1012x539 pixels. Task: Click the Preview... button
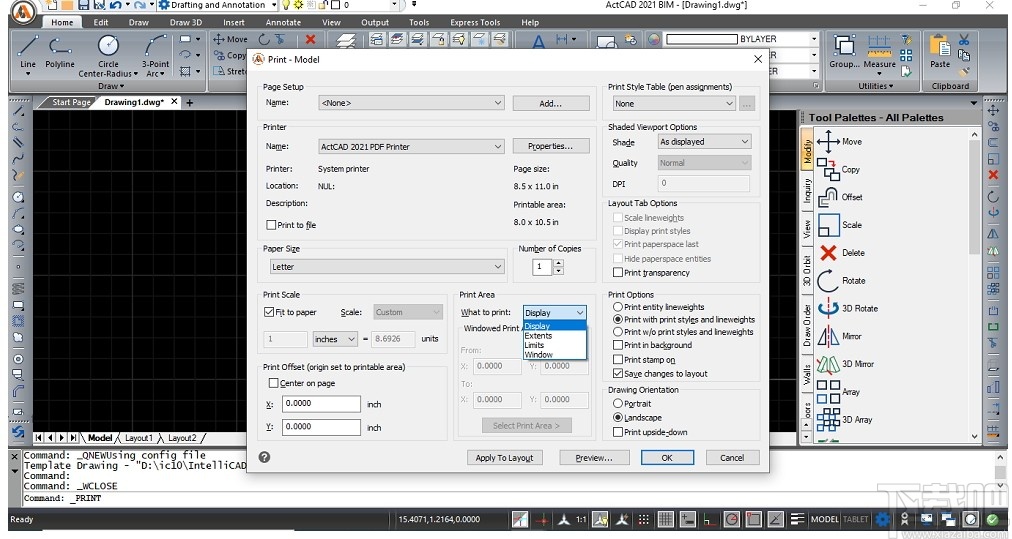(594, 458)
